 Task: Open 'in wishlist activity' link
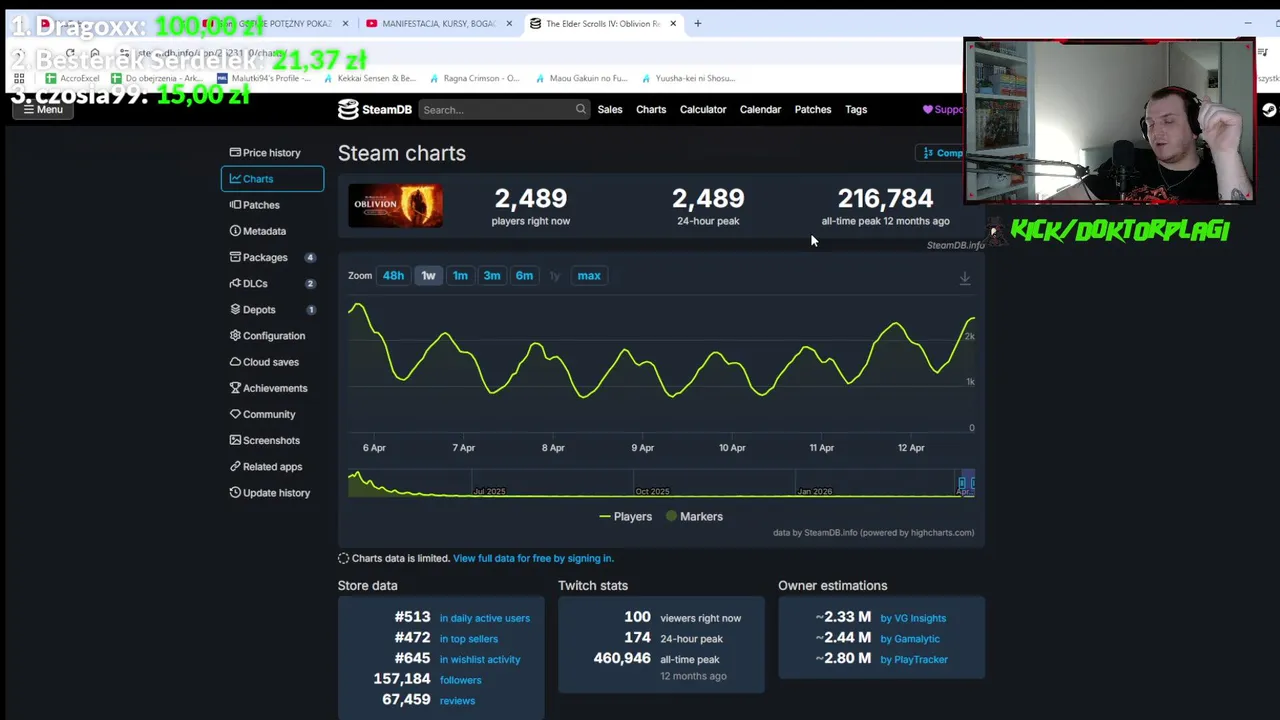tap(480, 659)
